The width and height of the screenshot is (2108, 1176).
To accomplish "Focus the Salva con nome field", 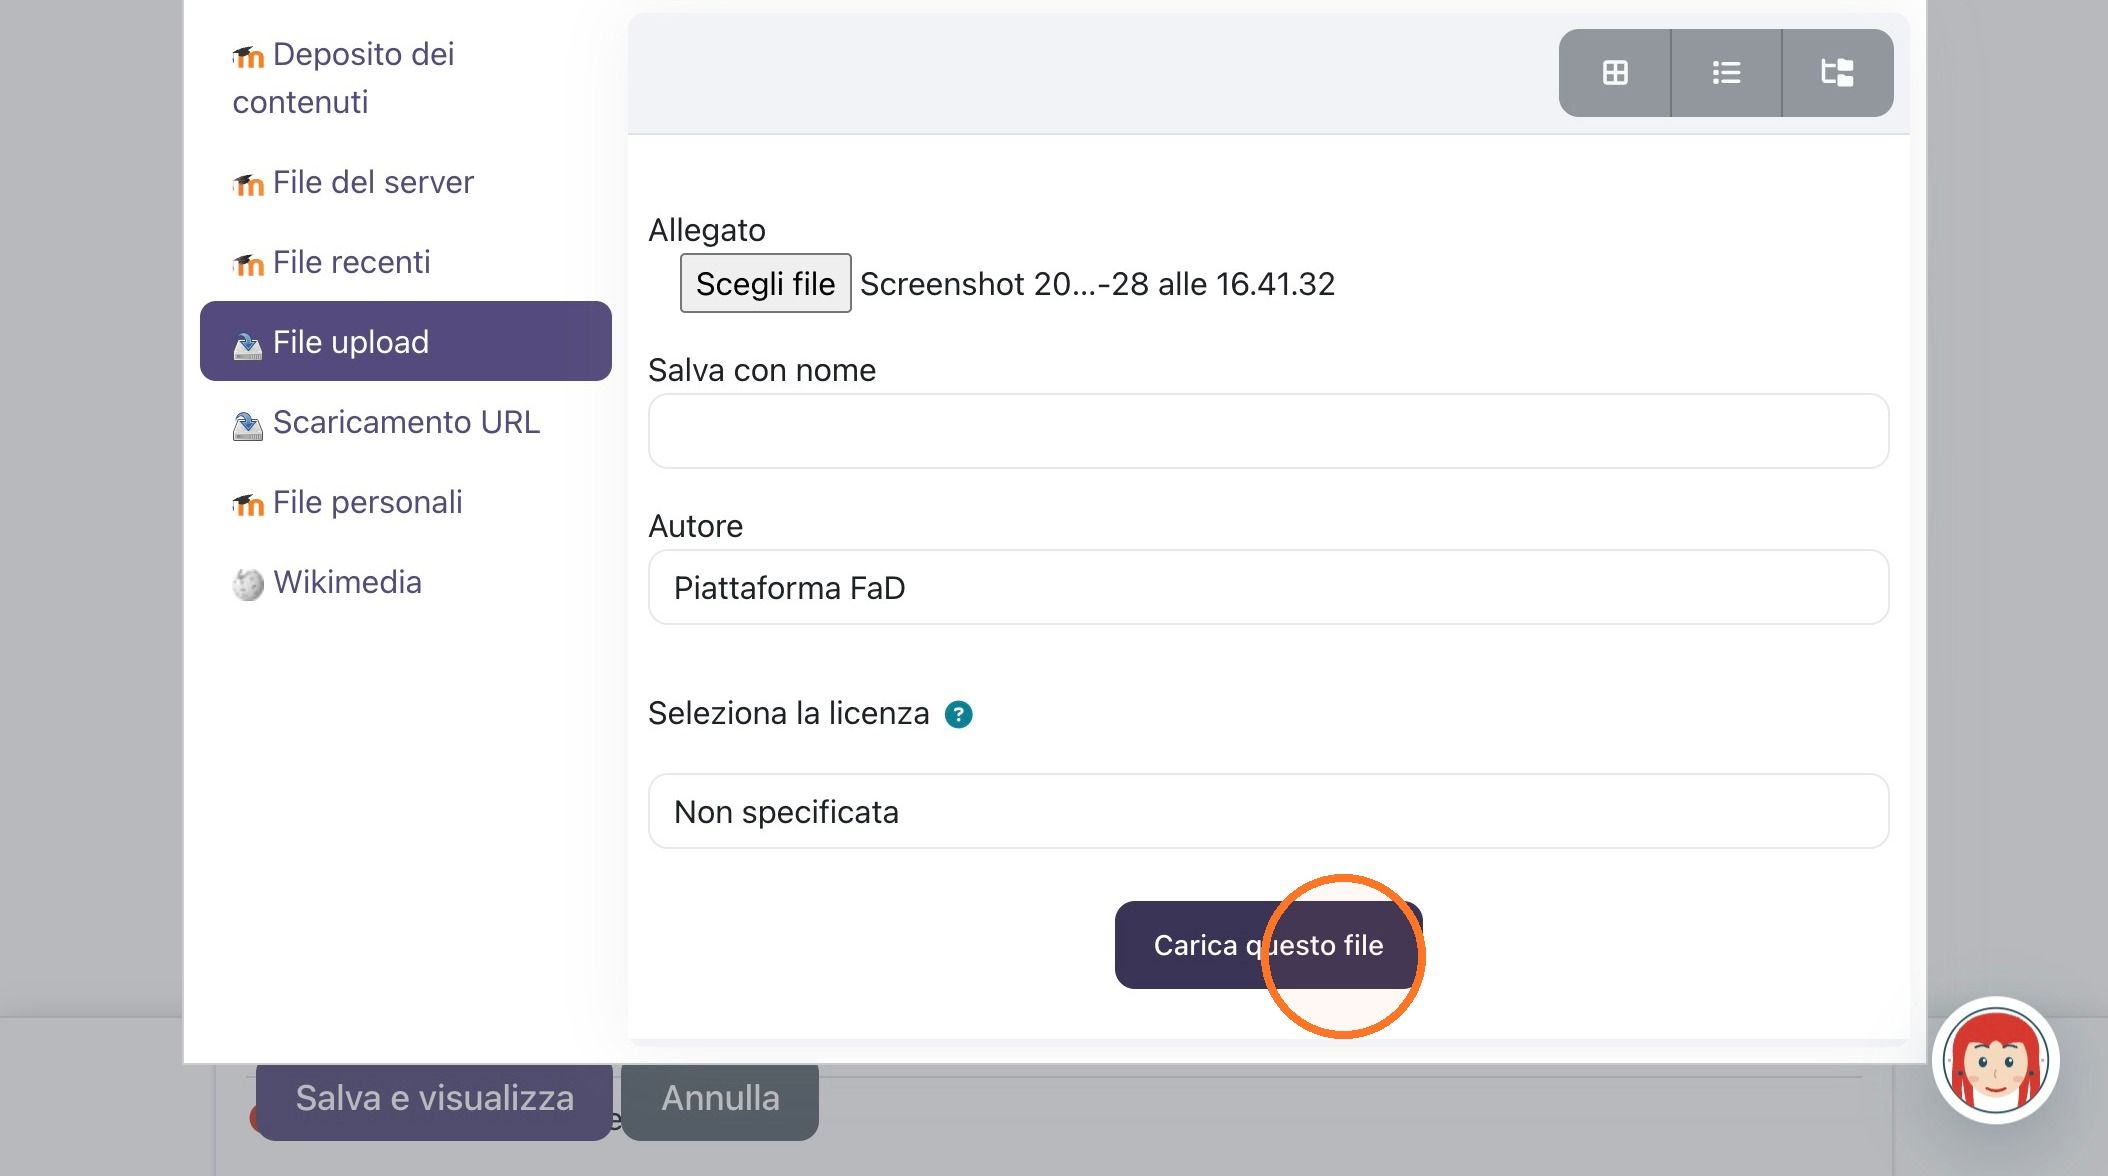I will [1268, 431].
